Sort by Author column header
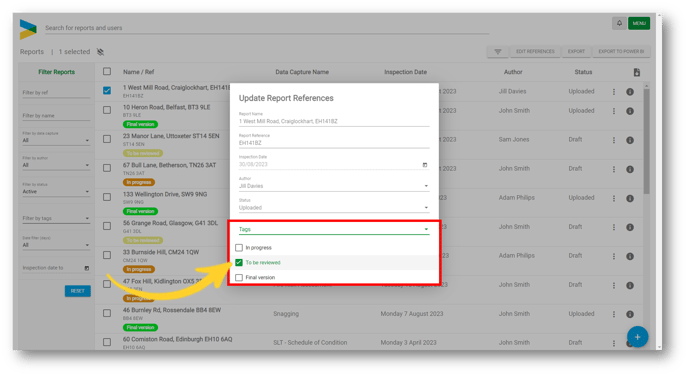 (513, 72)
